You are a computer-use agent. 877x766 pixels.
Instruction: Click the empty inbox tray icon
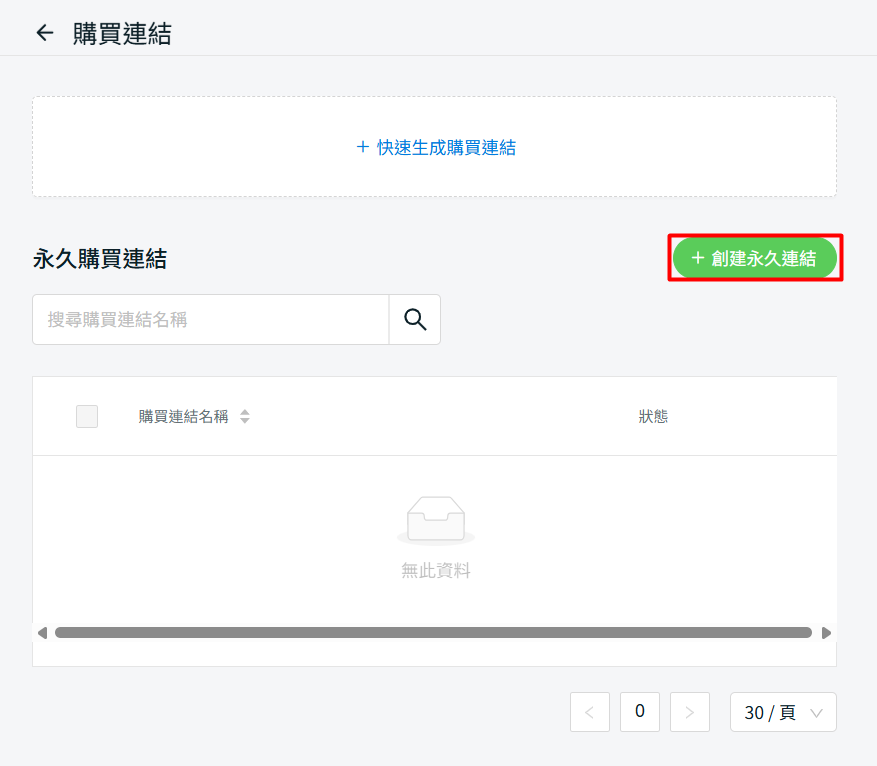point(435,520)
